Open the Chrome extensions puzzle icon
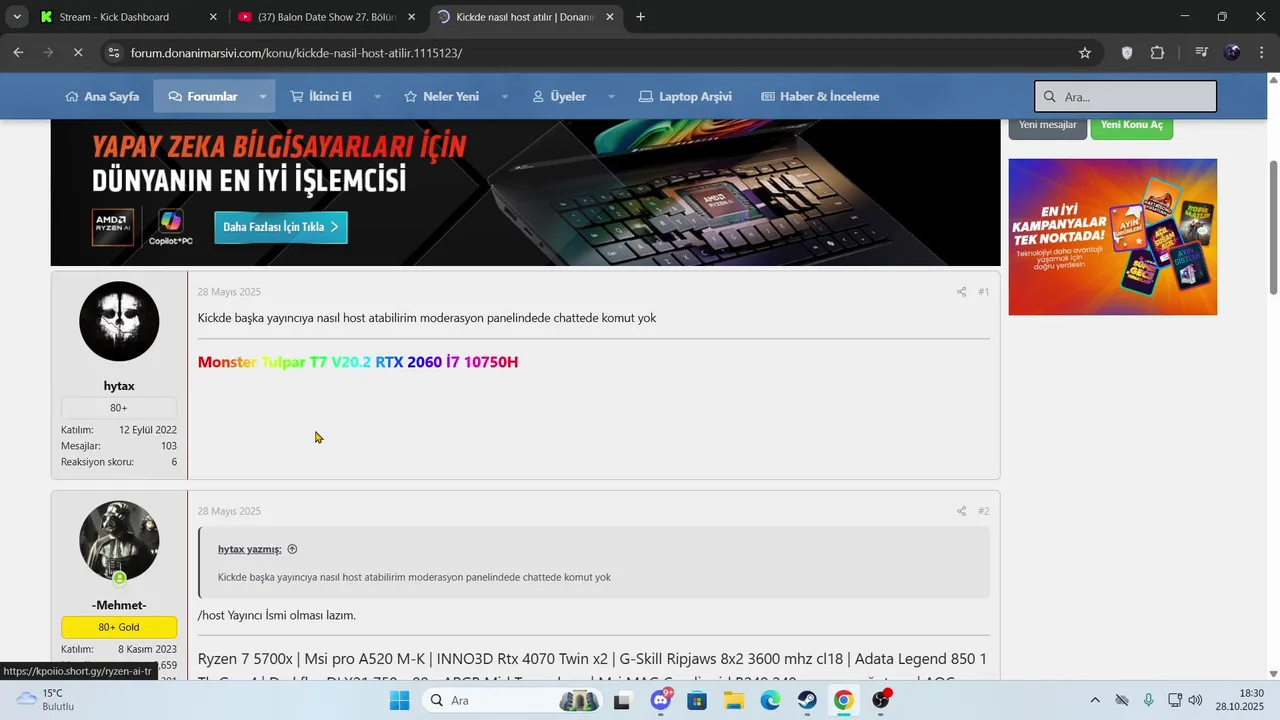Screen dimensions: 1280x720 point(1158,53)
